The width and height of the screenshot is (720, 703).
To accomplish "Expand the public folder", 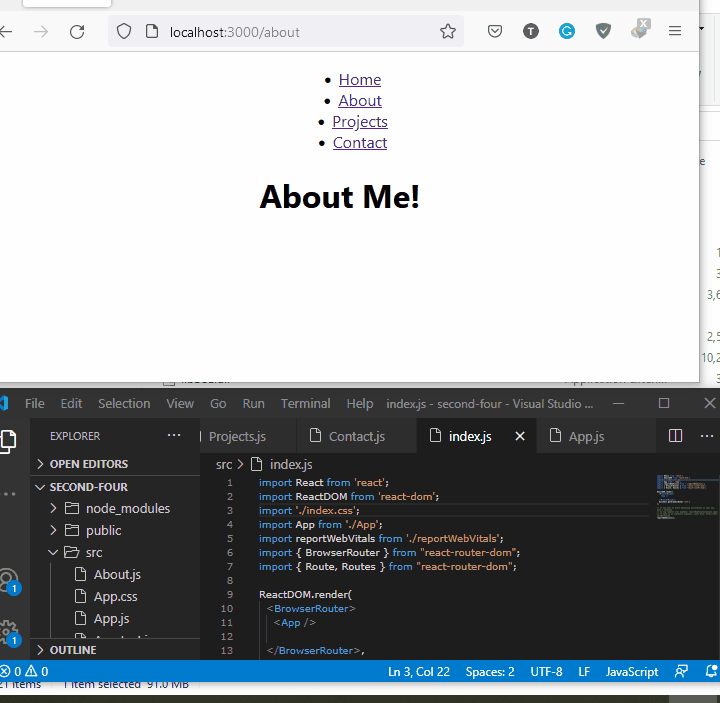I will (x=115, y=530).
